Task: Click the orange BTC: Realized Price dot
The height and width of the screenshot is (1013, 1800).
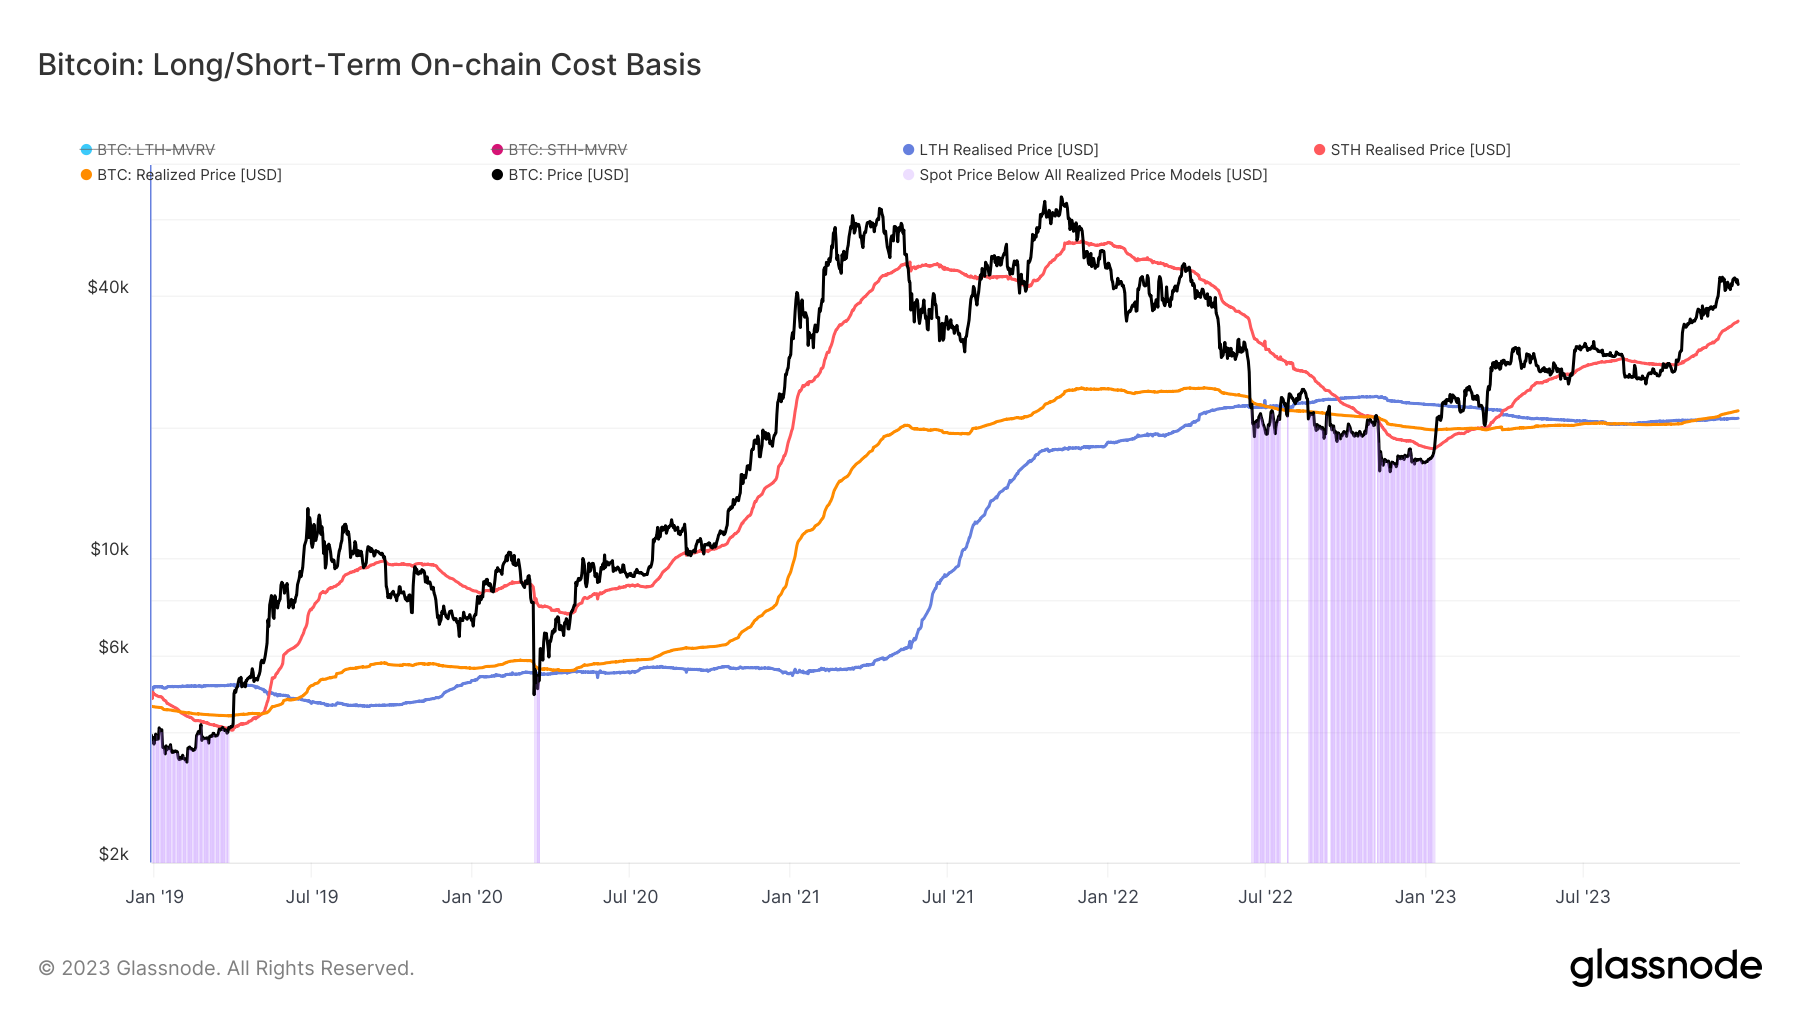Action: (x=87, y=175)
